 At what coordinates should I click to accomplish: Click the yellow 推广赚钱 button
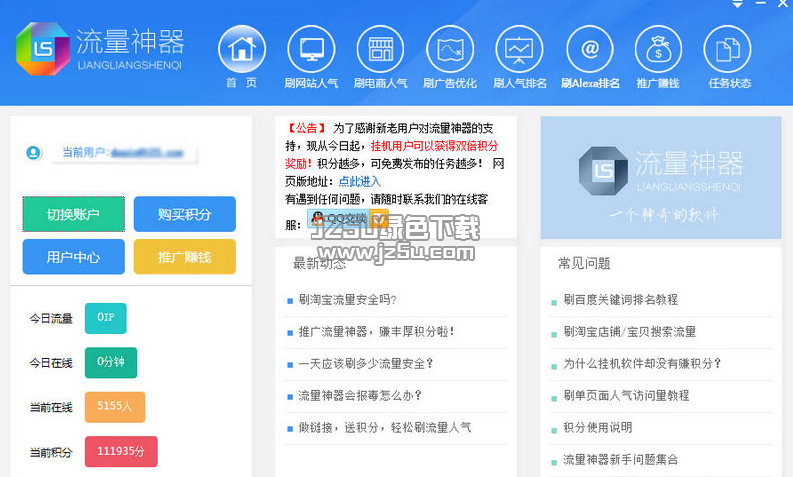coord(185,256)
